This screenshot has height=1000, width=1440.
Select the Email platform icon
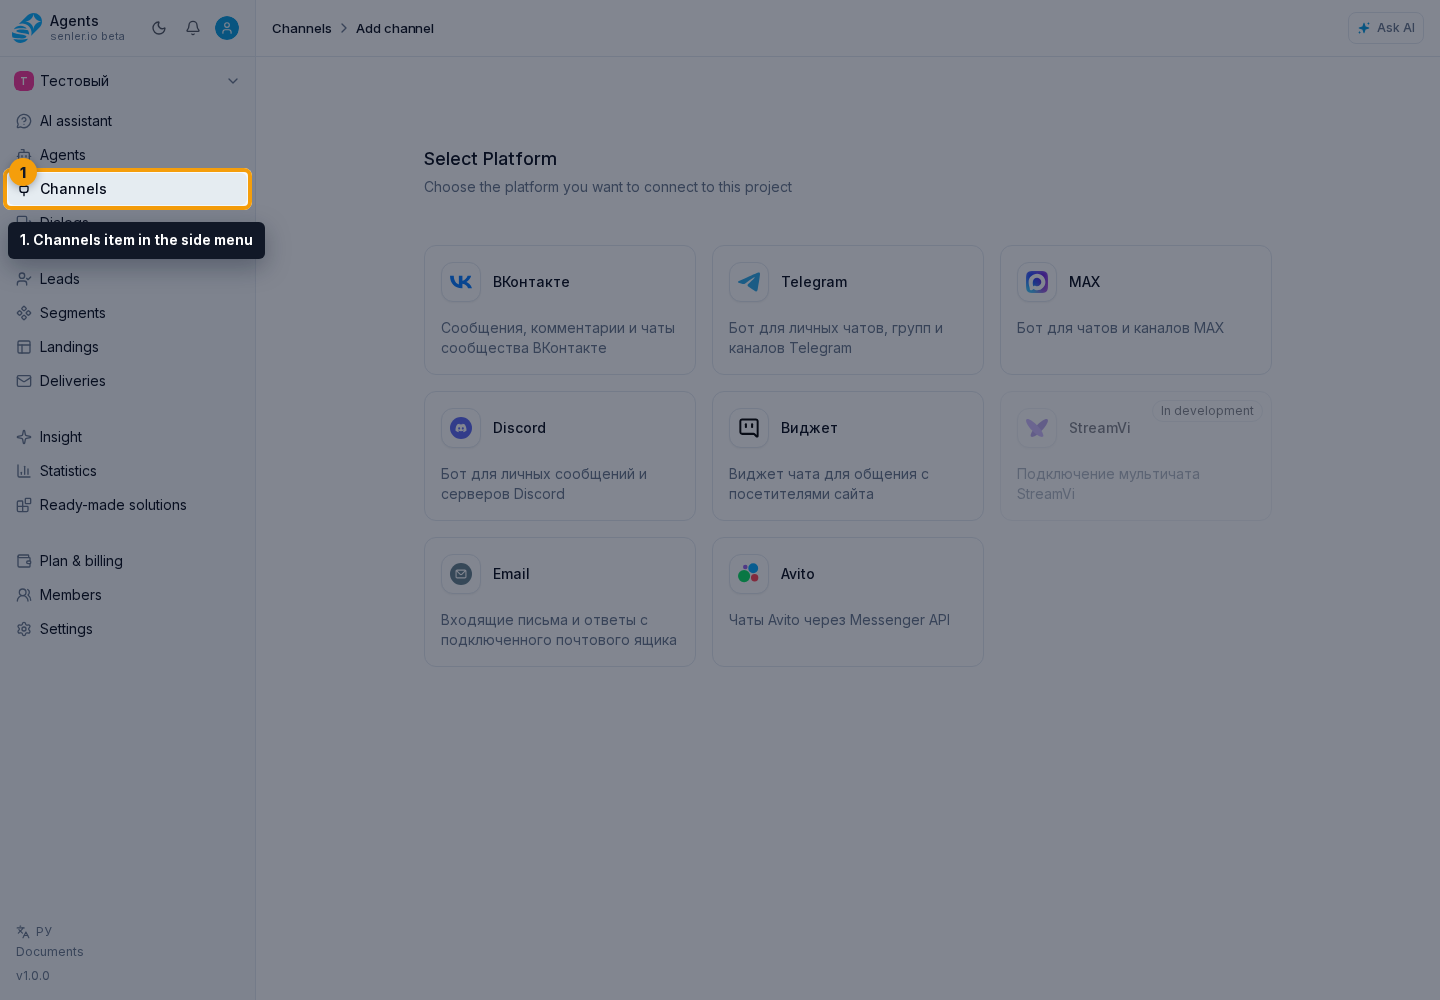tap(461, 574)
